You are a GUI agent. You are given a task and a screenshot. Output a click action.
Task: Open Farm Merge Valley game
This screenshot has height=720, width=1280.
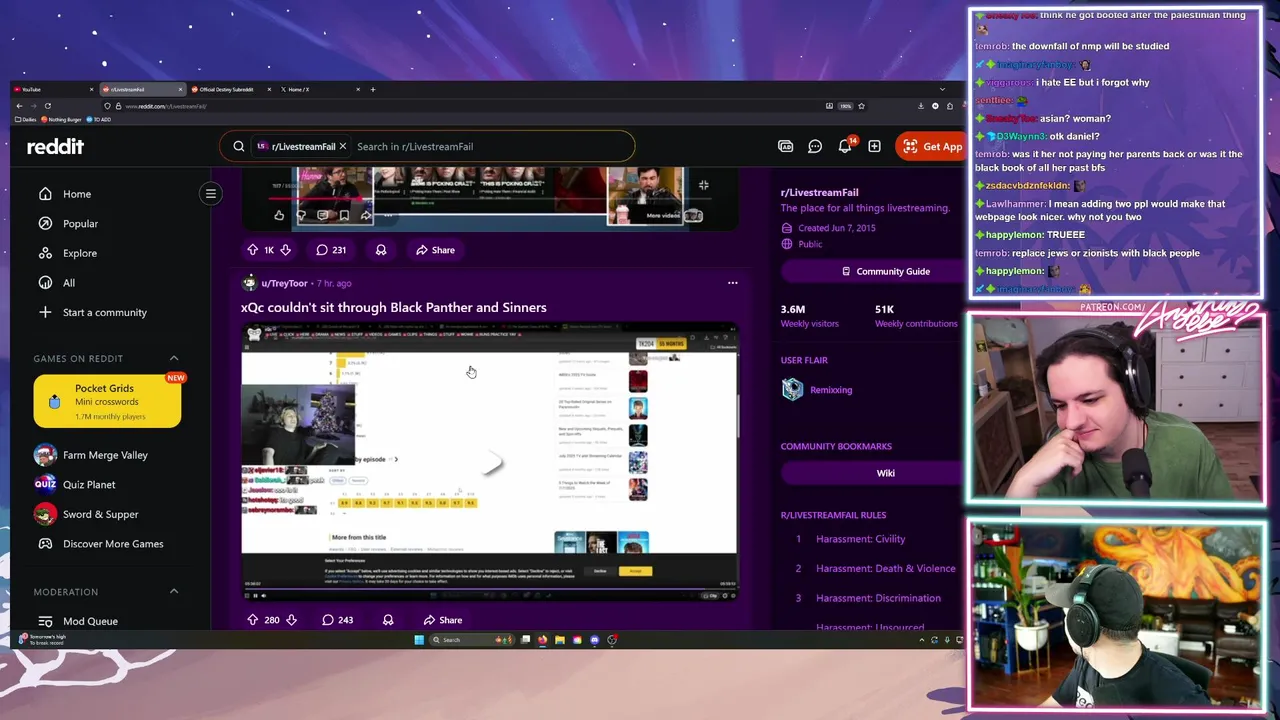pyautogui.click(x=105, y=455)
